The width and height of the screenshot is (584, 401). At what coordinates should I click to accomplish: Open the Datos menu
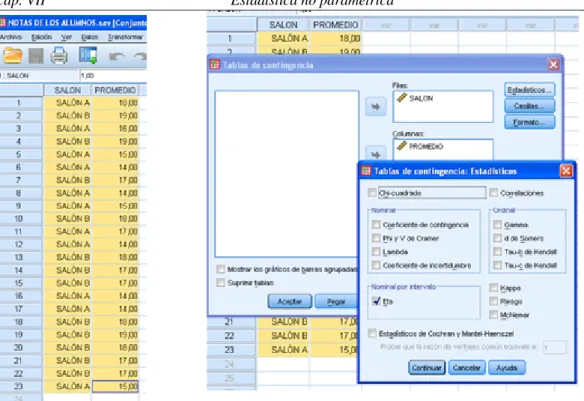point(90,37)
